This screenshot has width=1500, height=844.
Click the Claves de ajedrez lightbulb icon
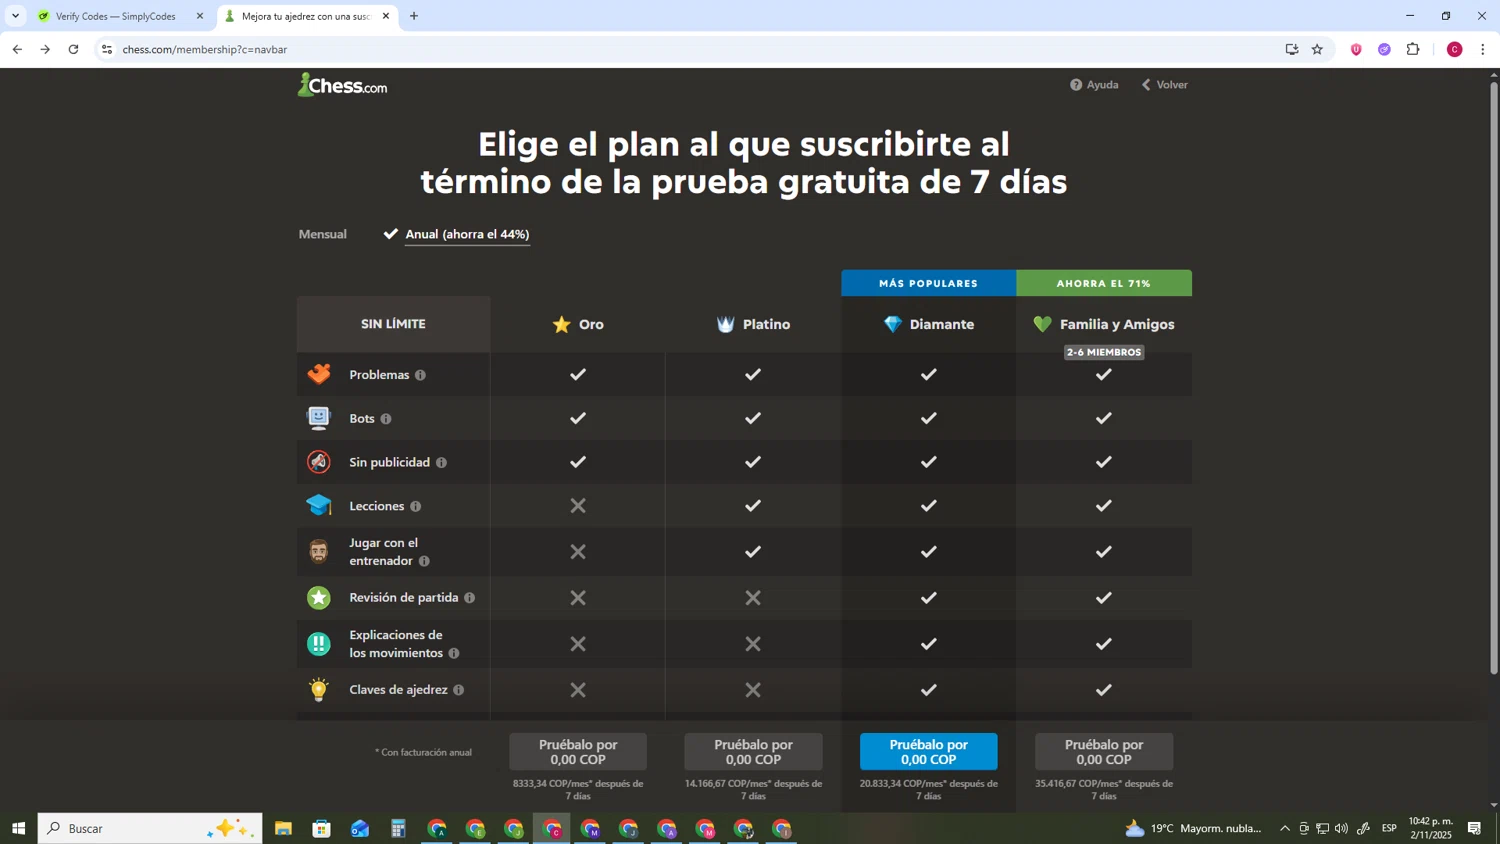click(x=319, y=690)
